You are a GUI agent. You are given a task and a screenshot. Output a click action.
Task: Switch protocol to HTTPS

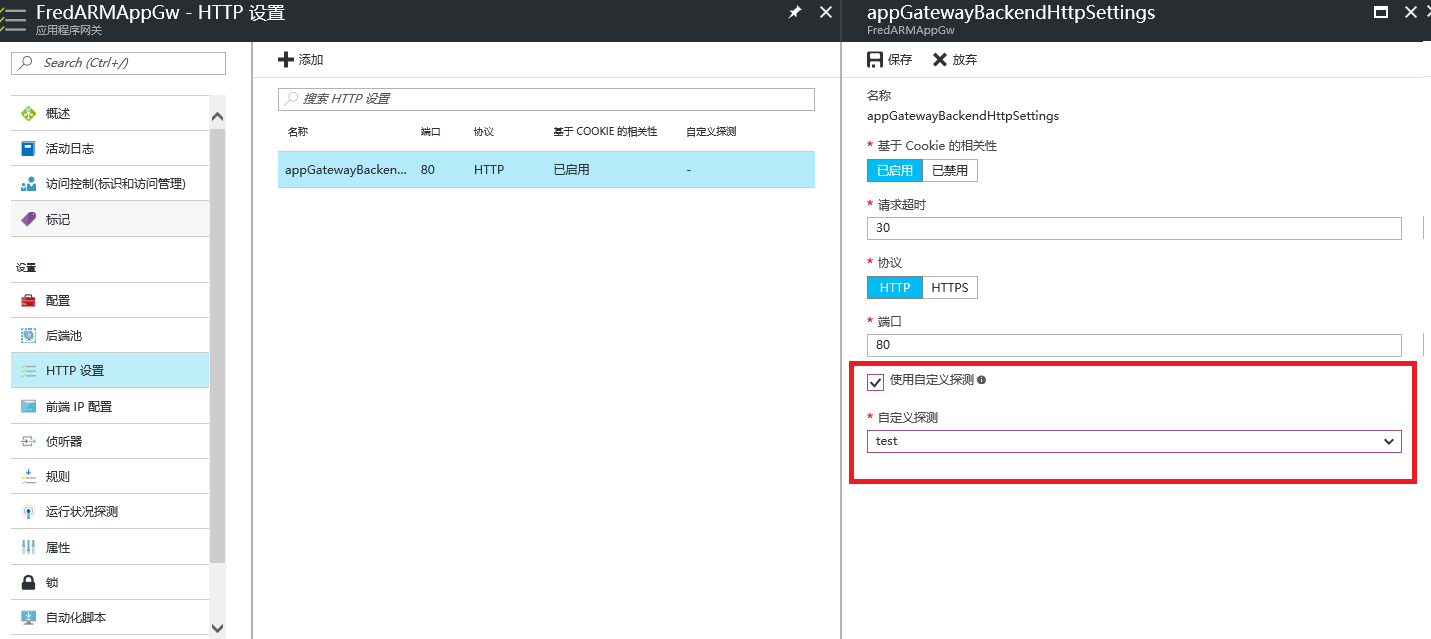tap(949, 288)
